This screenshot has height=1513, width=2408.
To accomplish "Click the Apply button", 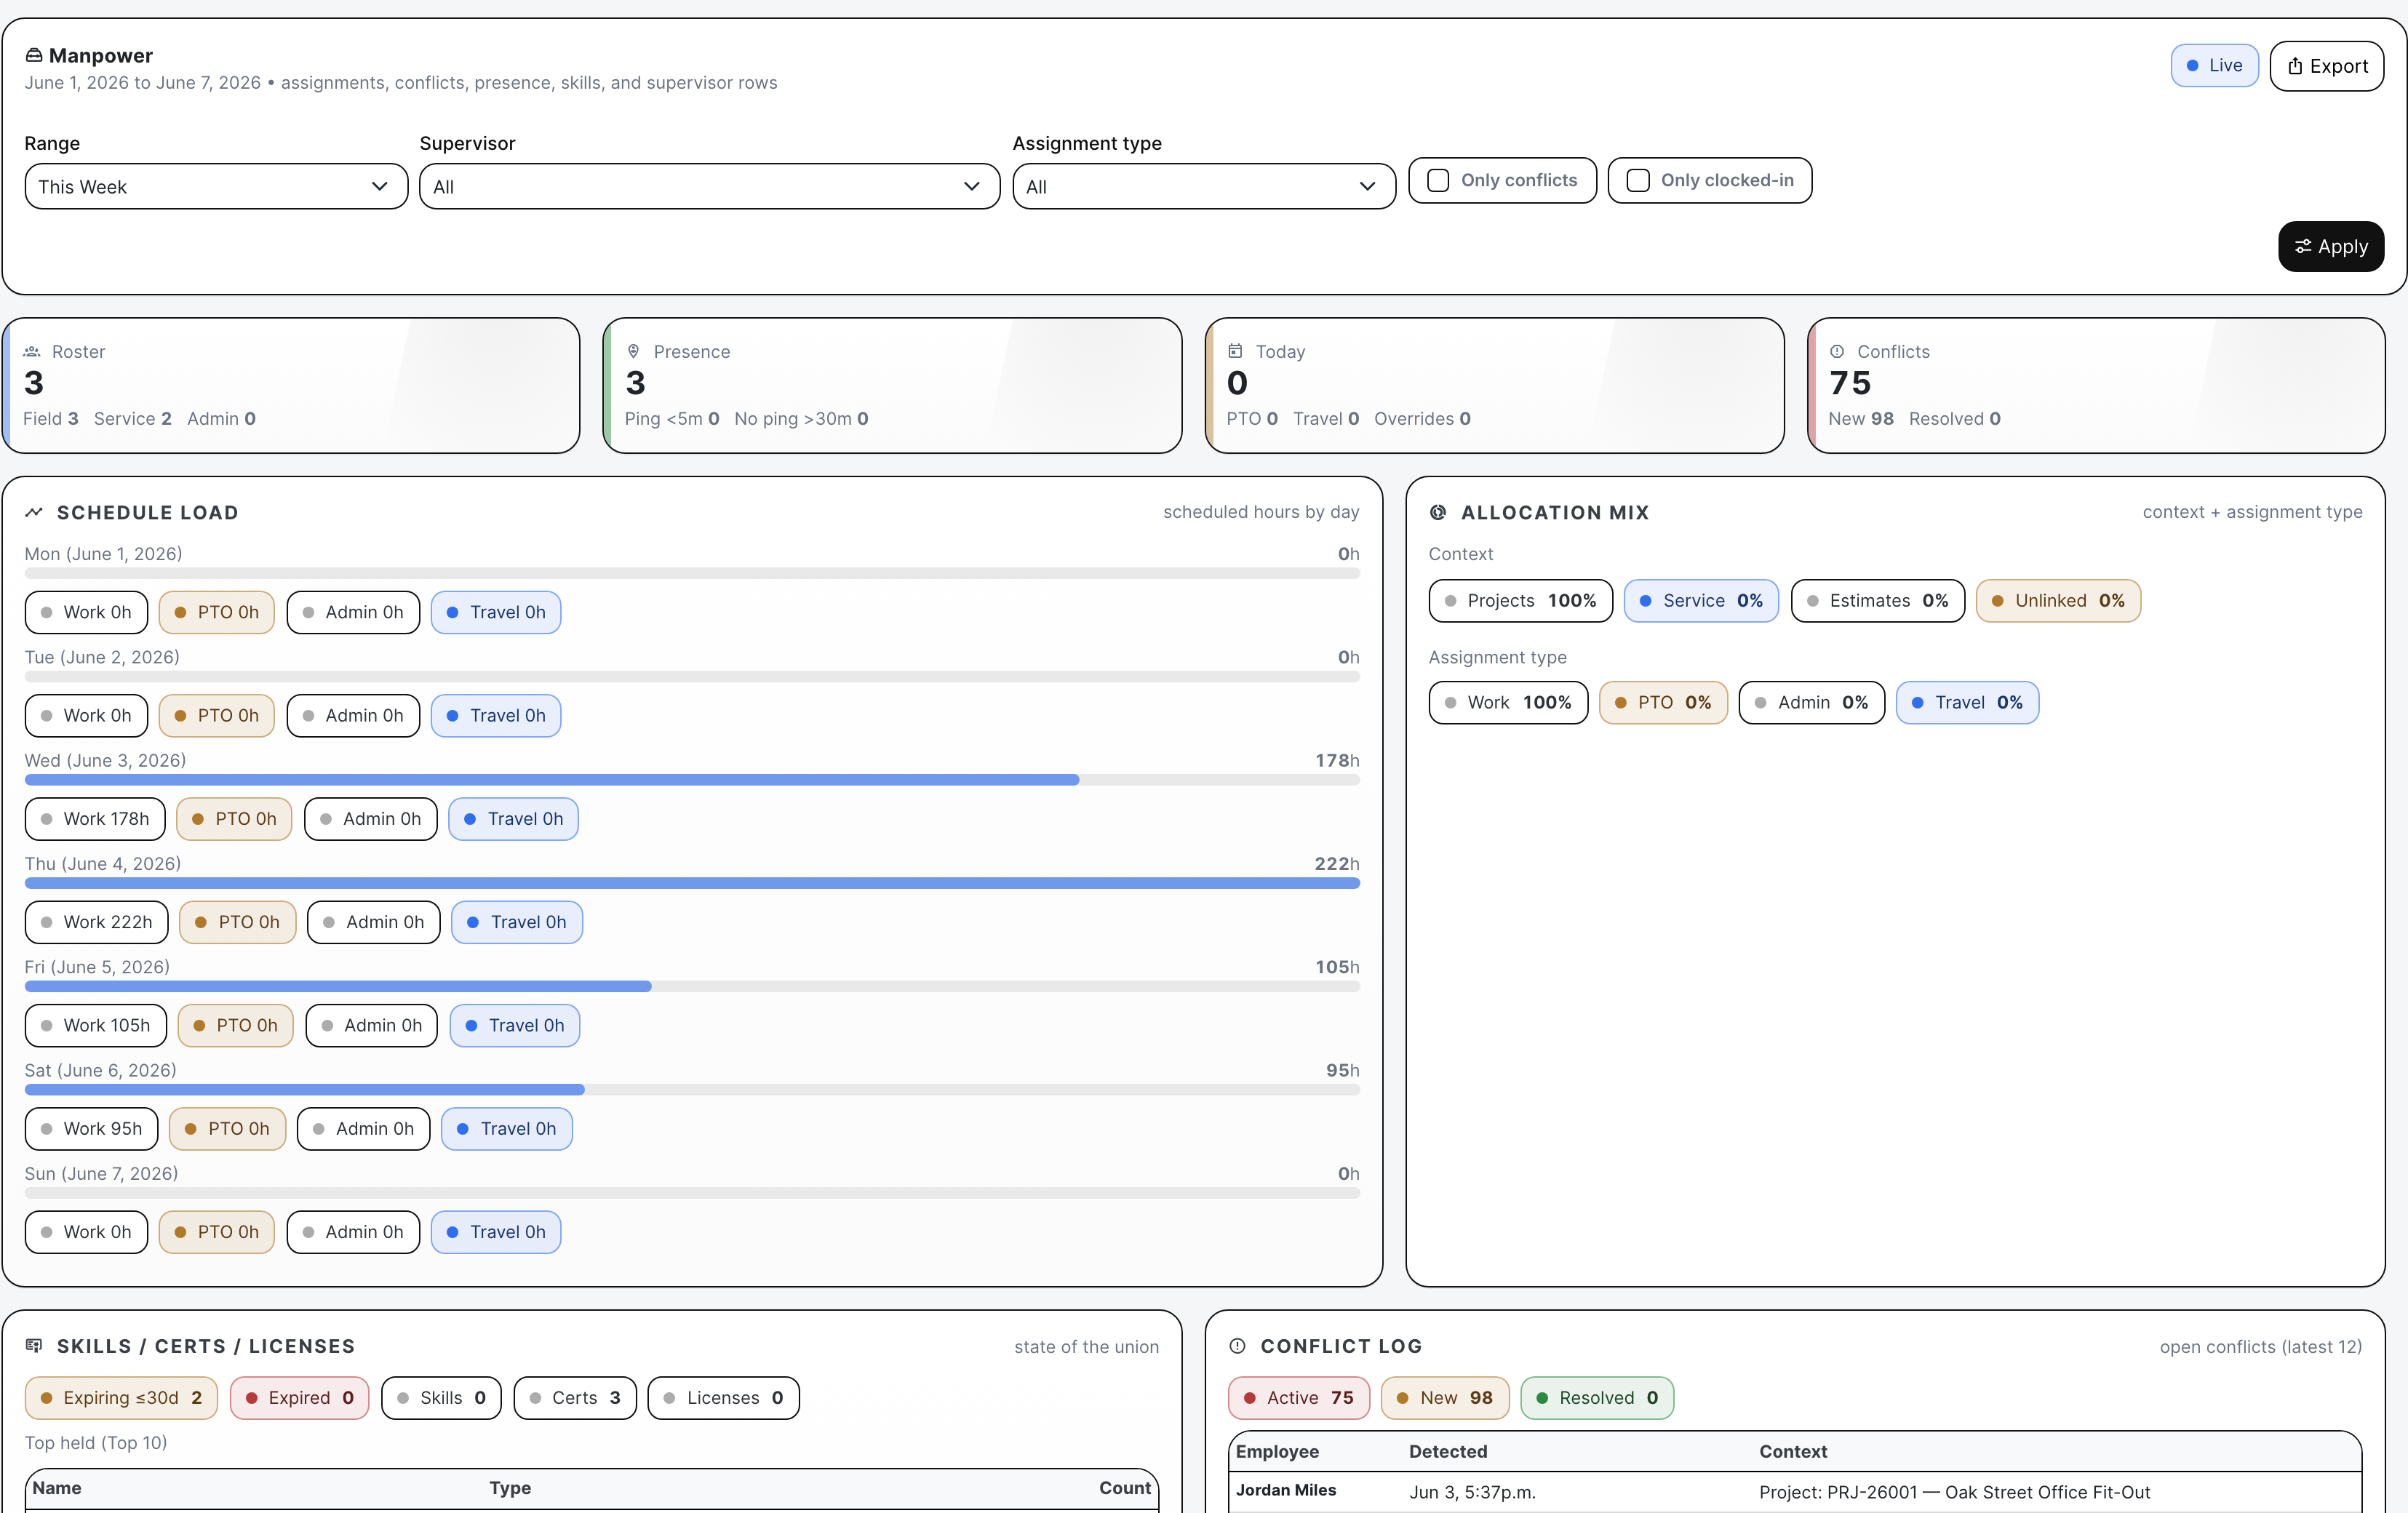I will (2331, 247).
